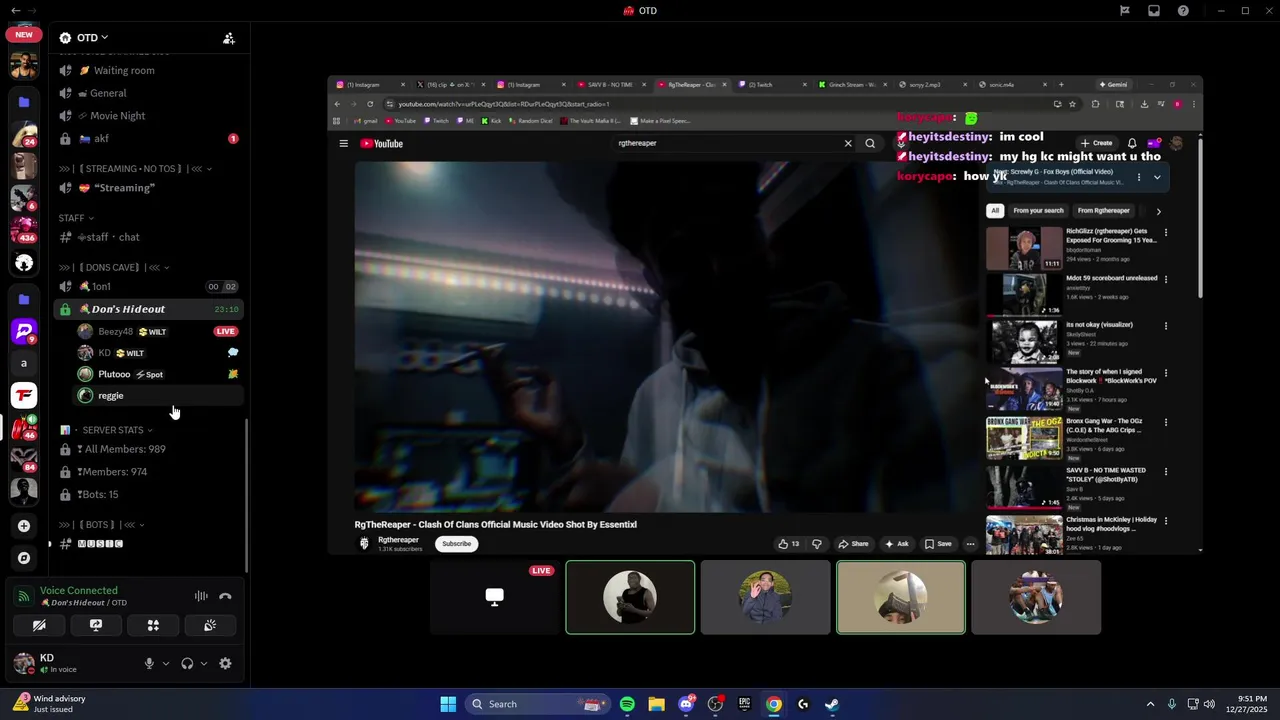Collapse the BOTS category
This screenshot has width=1280, height=720.
pos(102,525)
